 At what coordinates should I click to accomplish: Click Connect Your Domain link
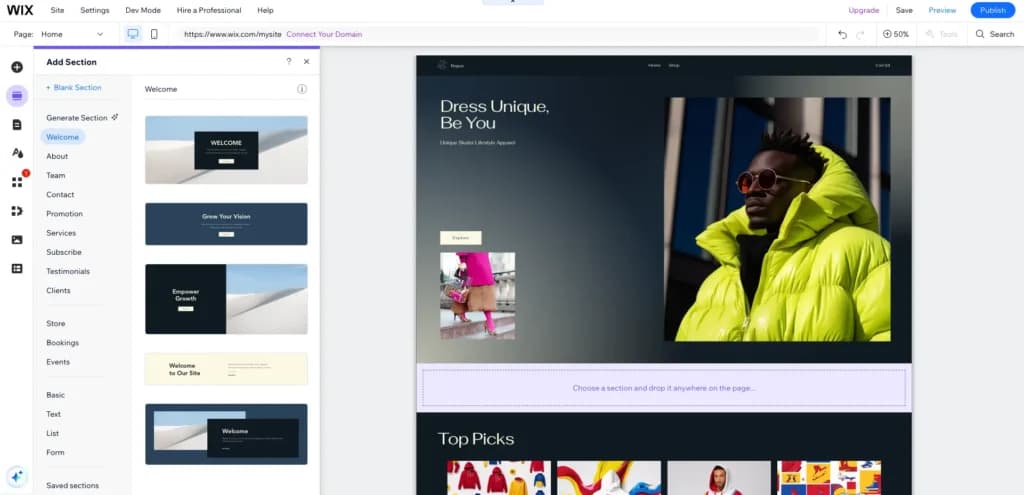click(x=324, y=34)
